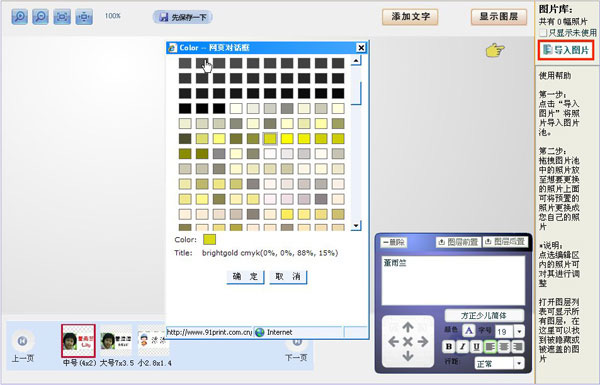Click the Color preview swatch beside Color label

(x=209, y=240)
